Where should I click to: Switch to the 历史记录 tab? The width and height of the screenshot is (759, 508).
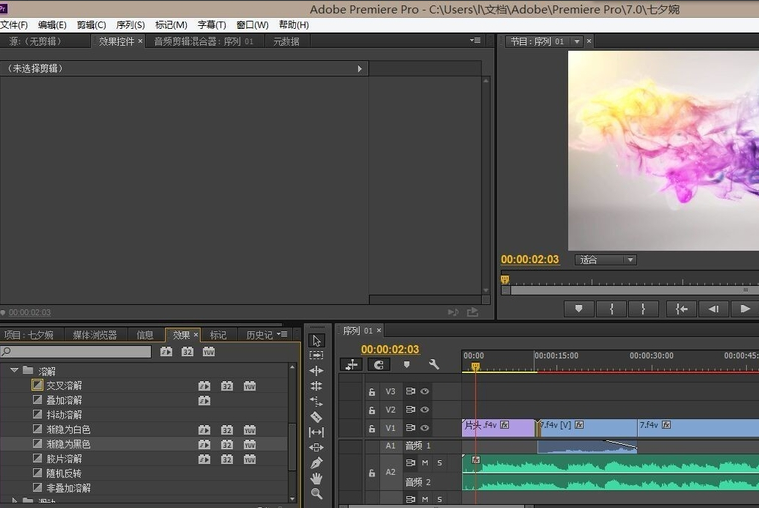coord(259,335)
